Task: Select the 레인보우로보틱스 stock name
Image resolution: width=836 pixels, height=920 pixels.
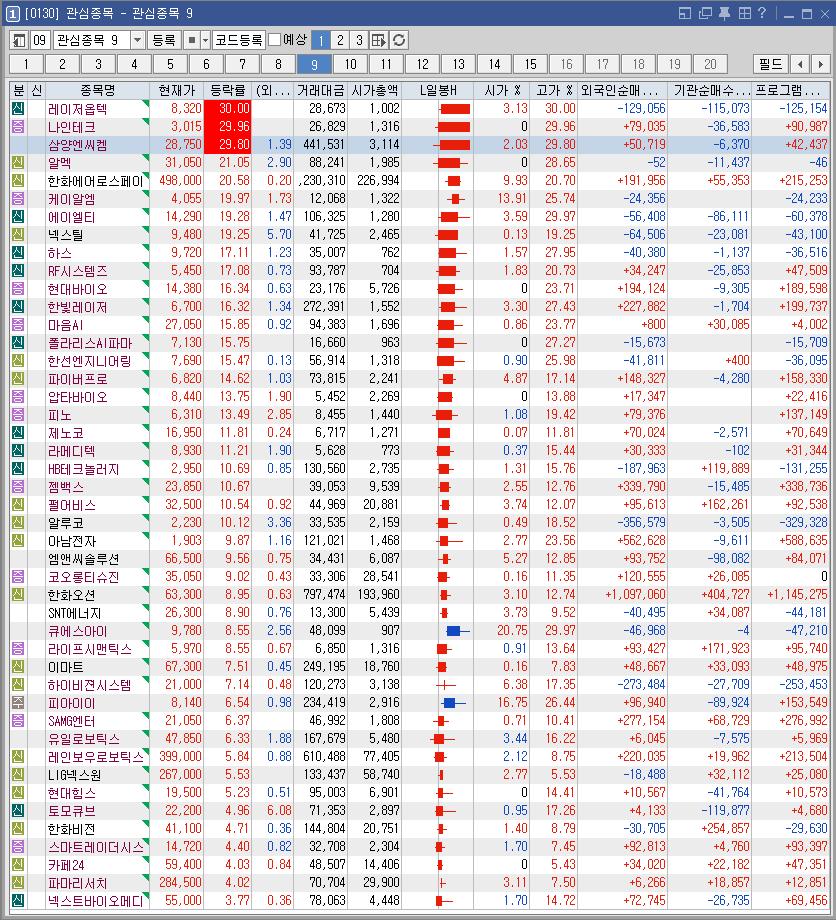Action: coord(96,756)
